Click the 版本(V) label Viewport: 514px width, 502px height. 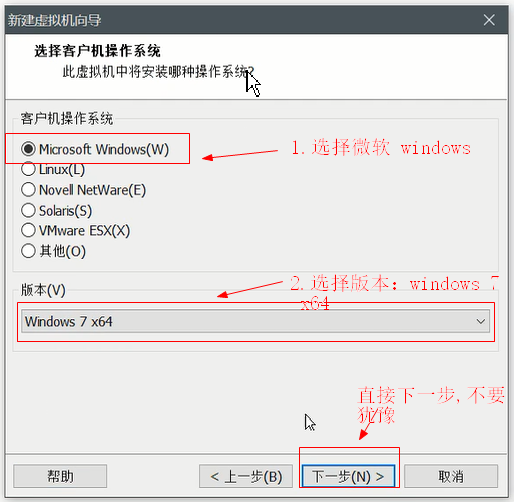43,290
